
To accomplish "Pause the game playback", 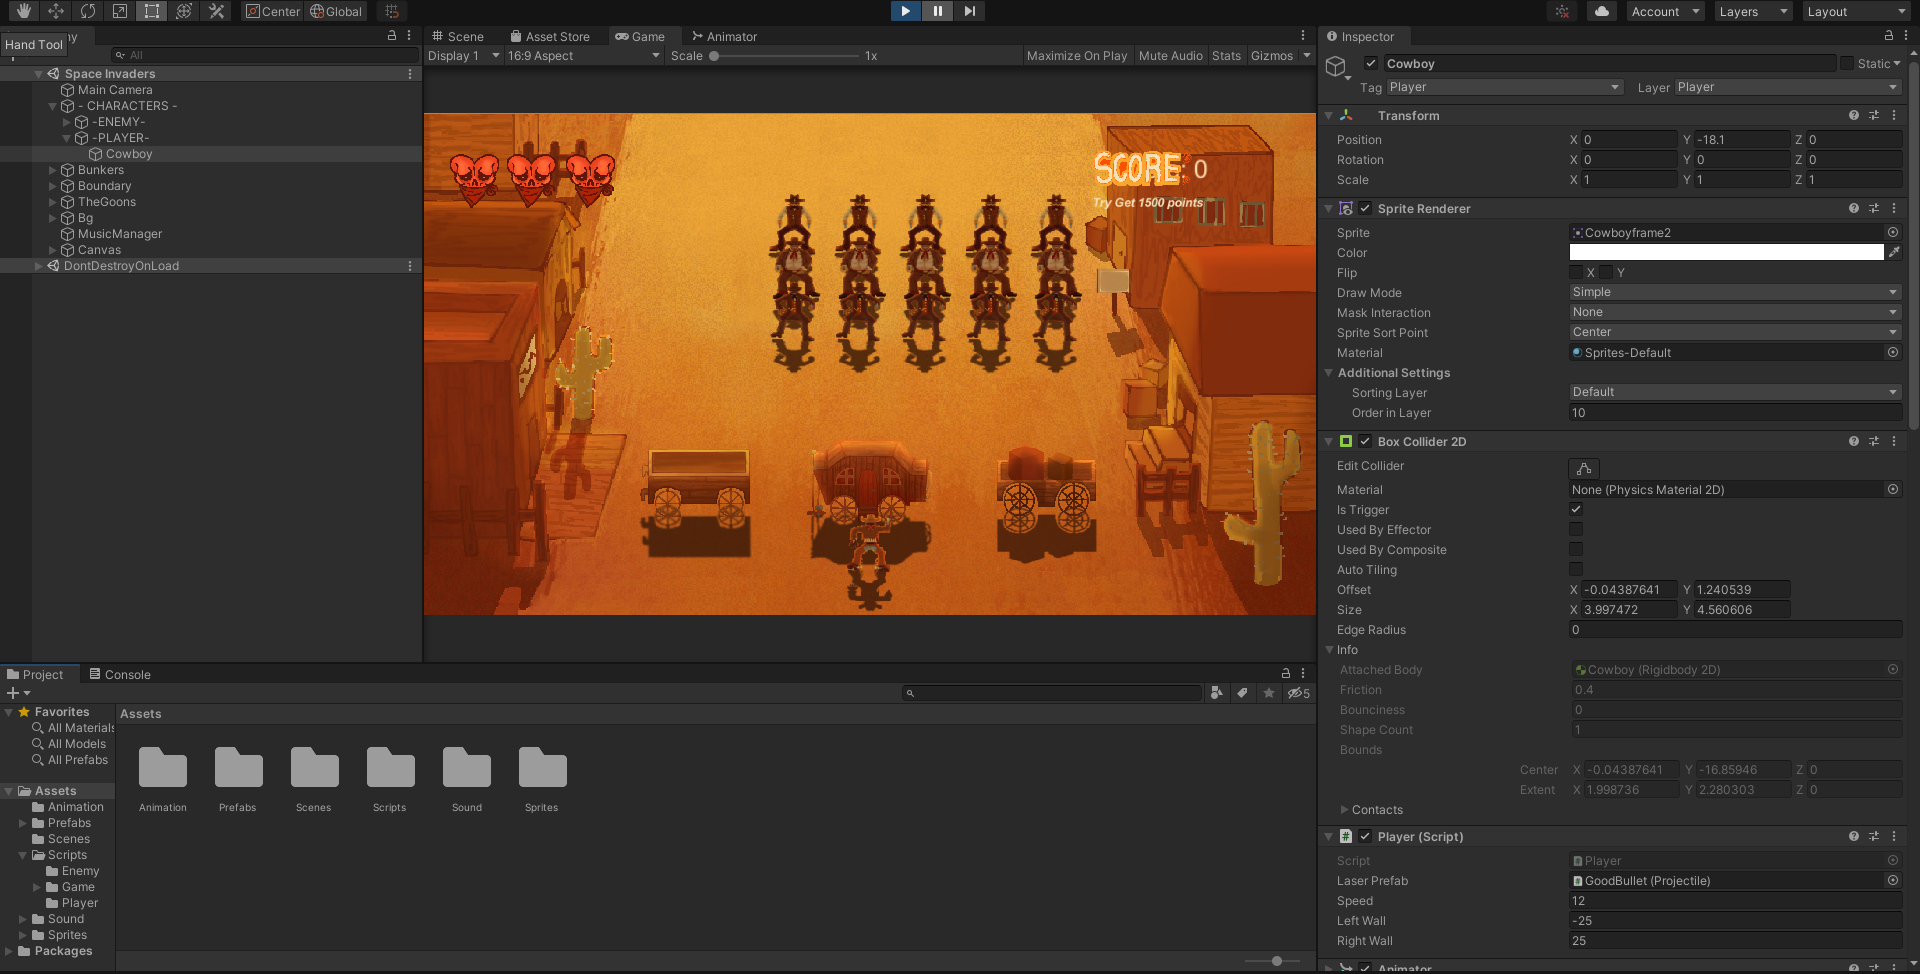I will click(x=937, y=11).
